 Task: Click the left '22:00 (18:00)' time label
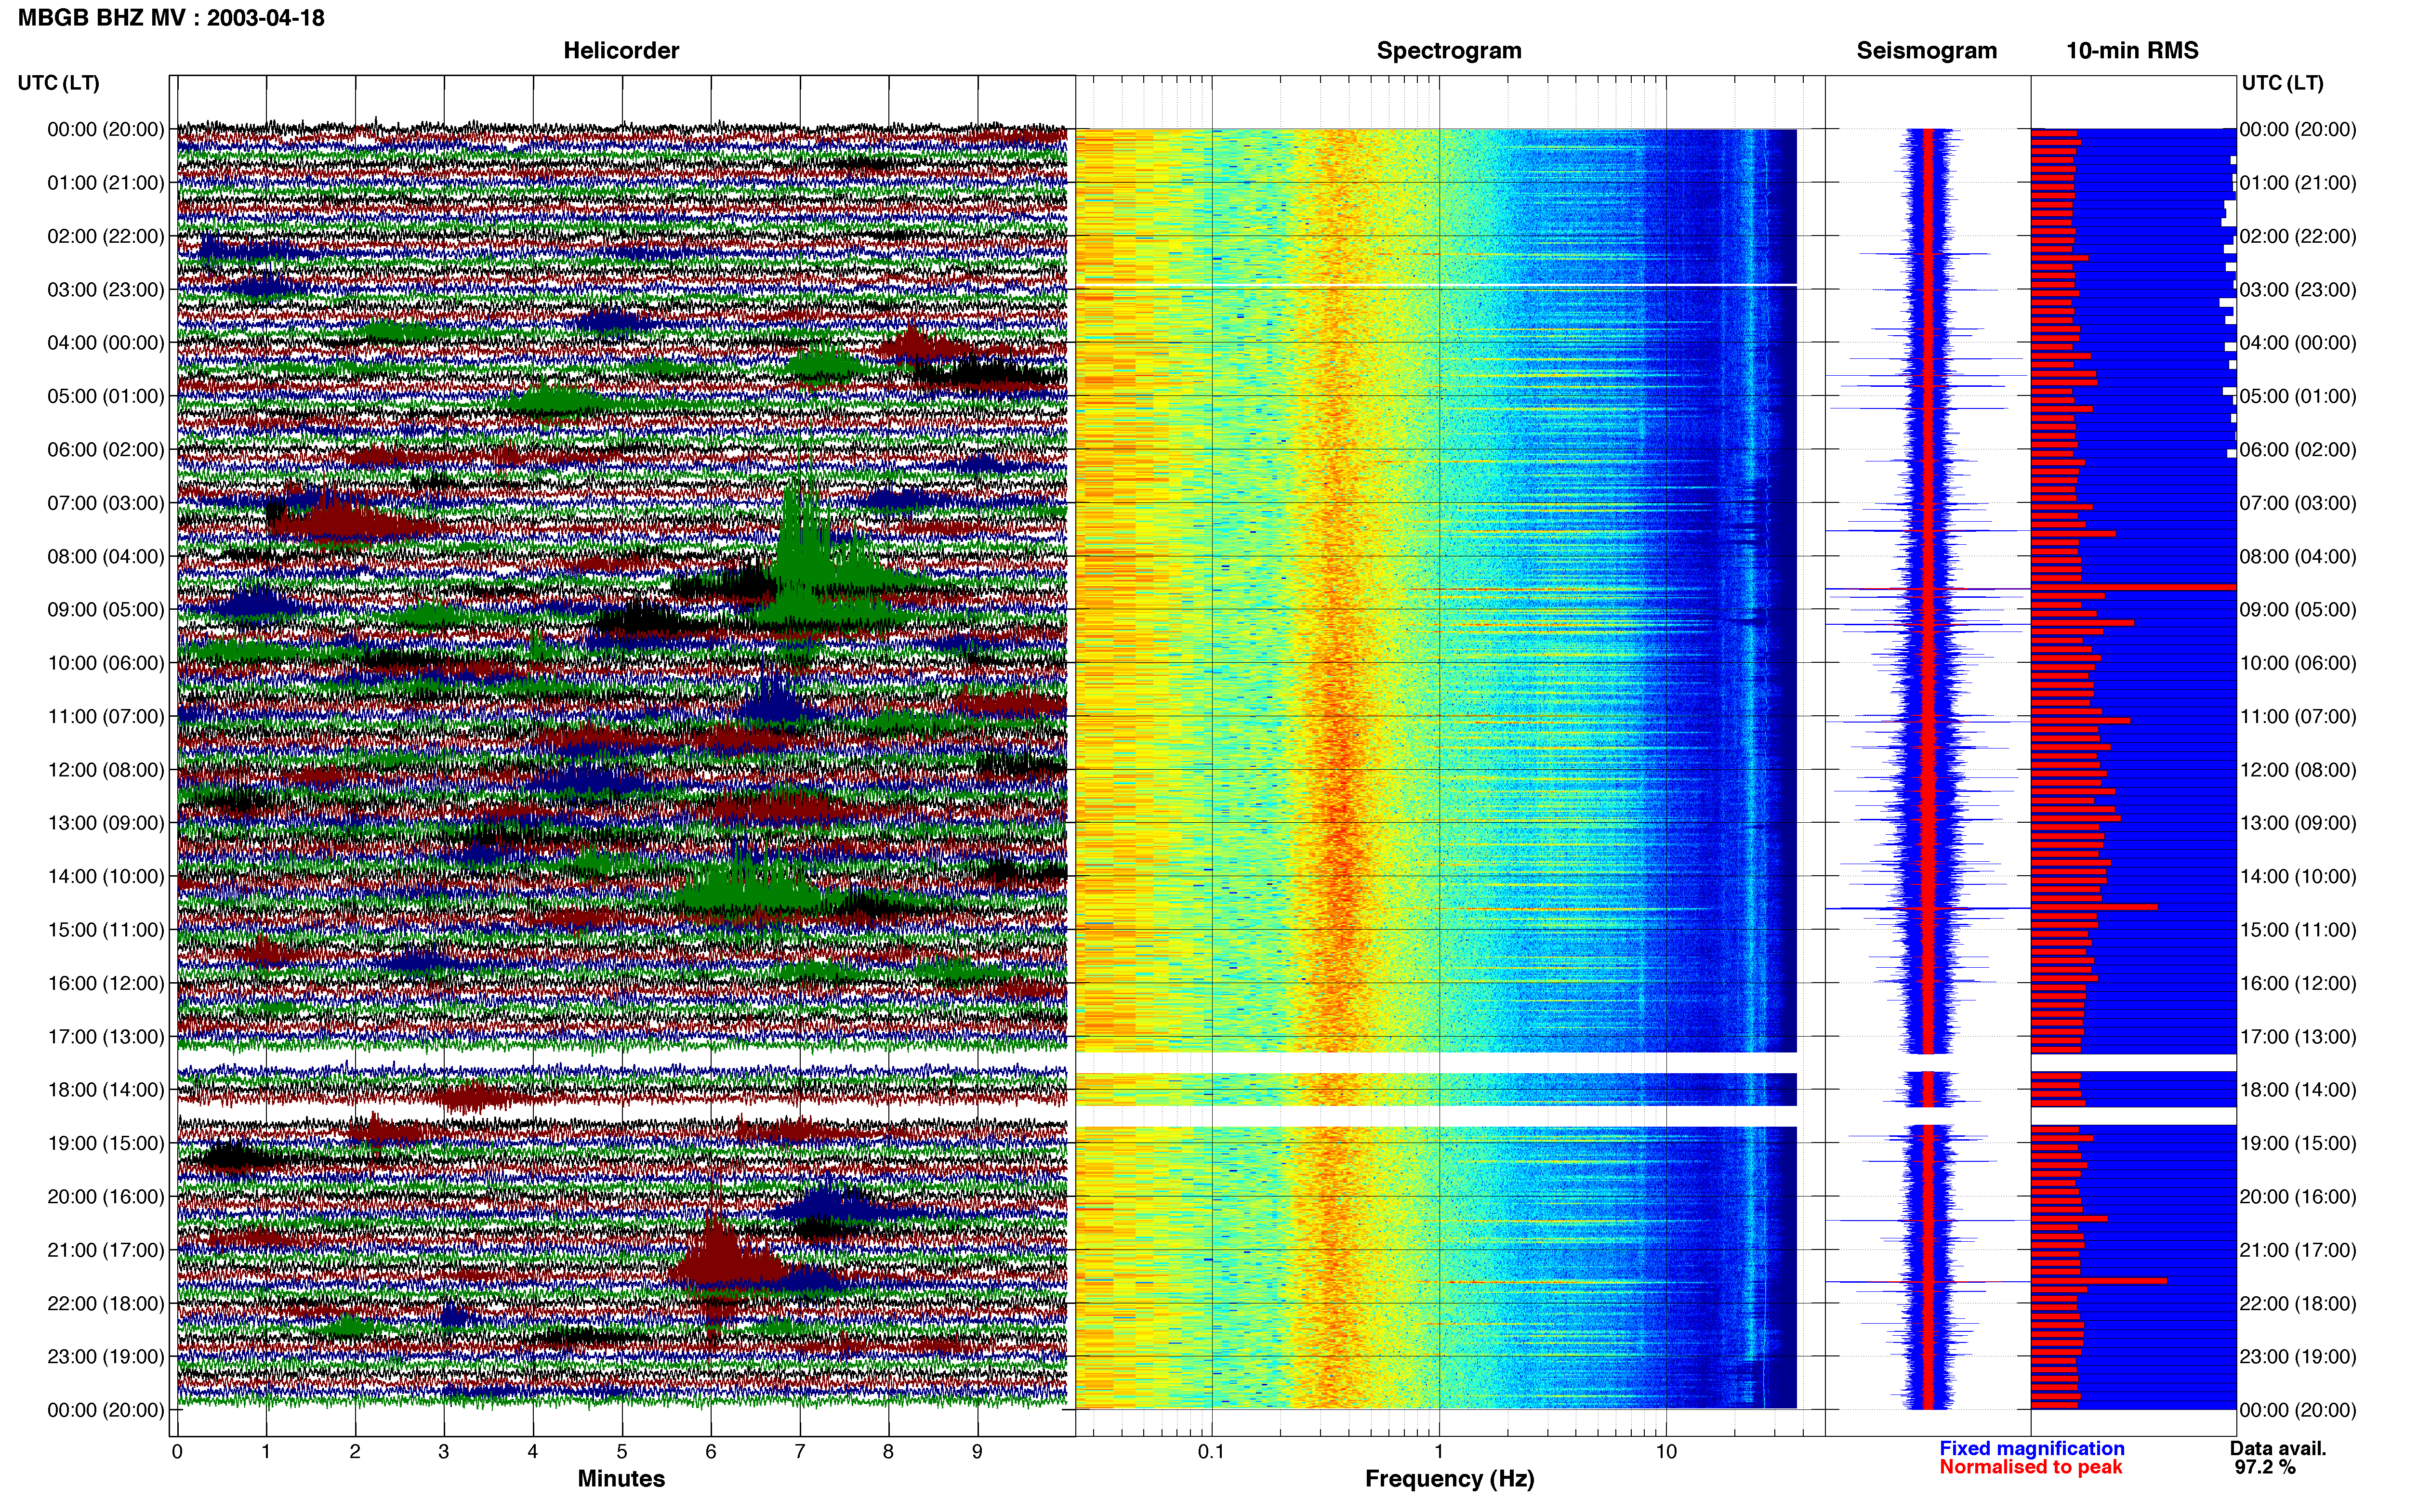105,1304
